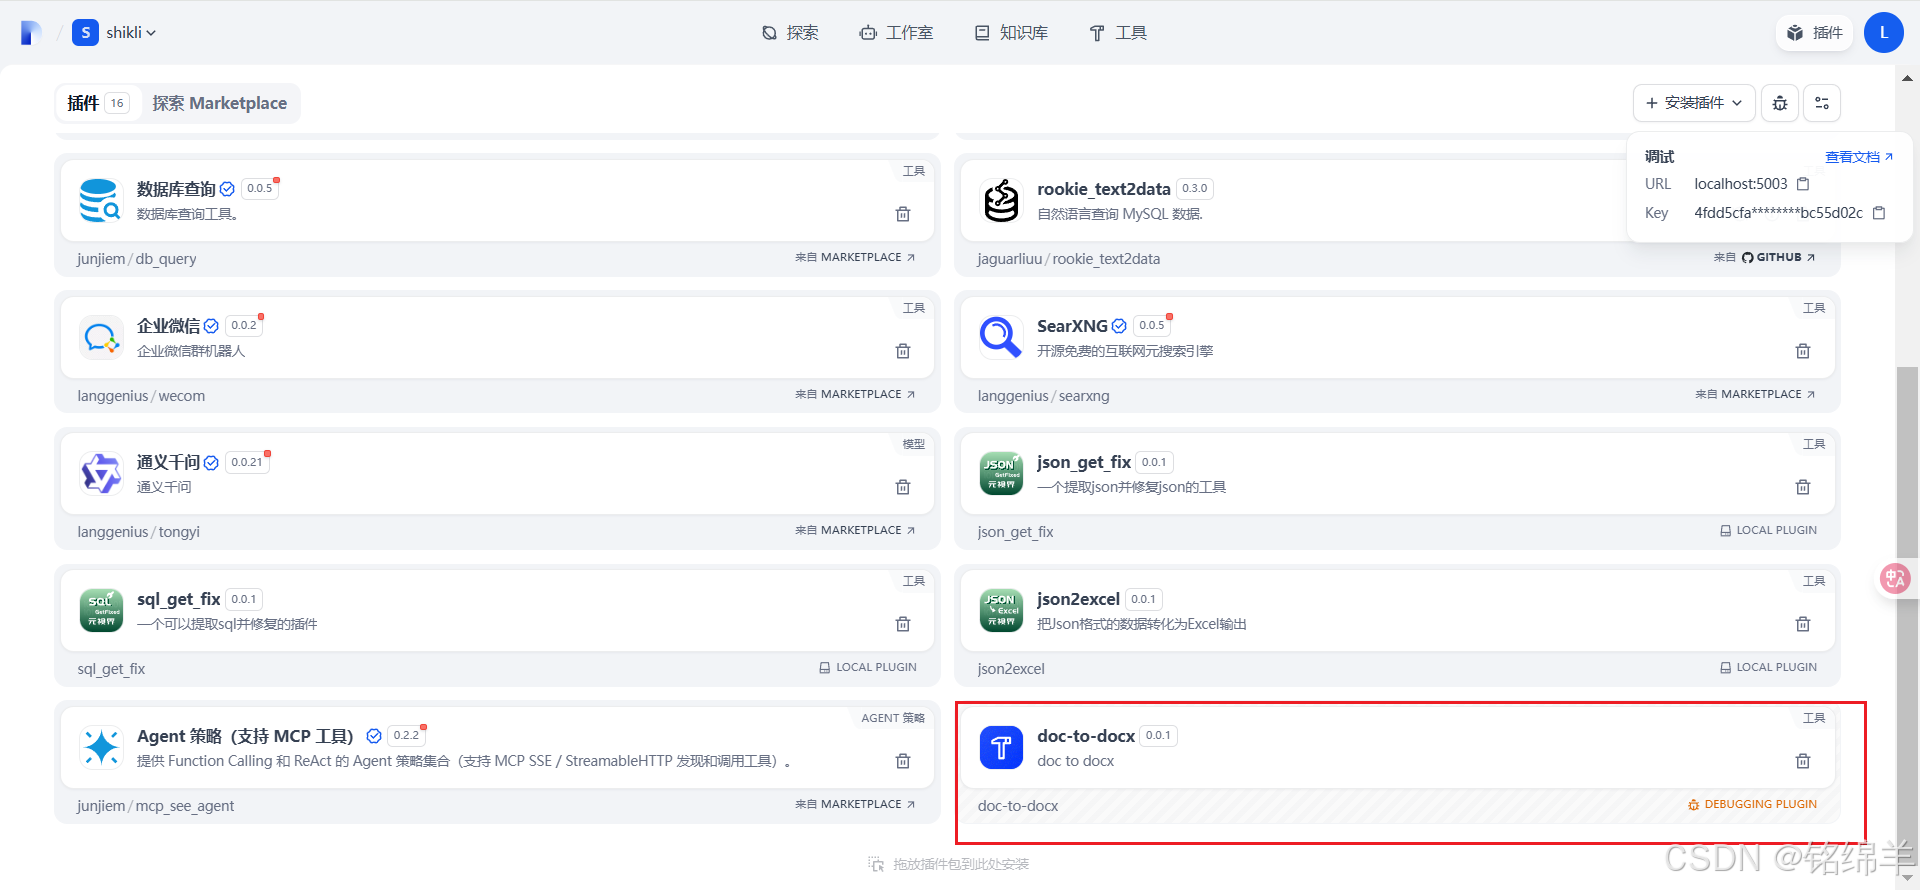Open the doc-to-docx plugin title
The width and height of the screenshot is (1920, 890).
coord(1086,736)
